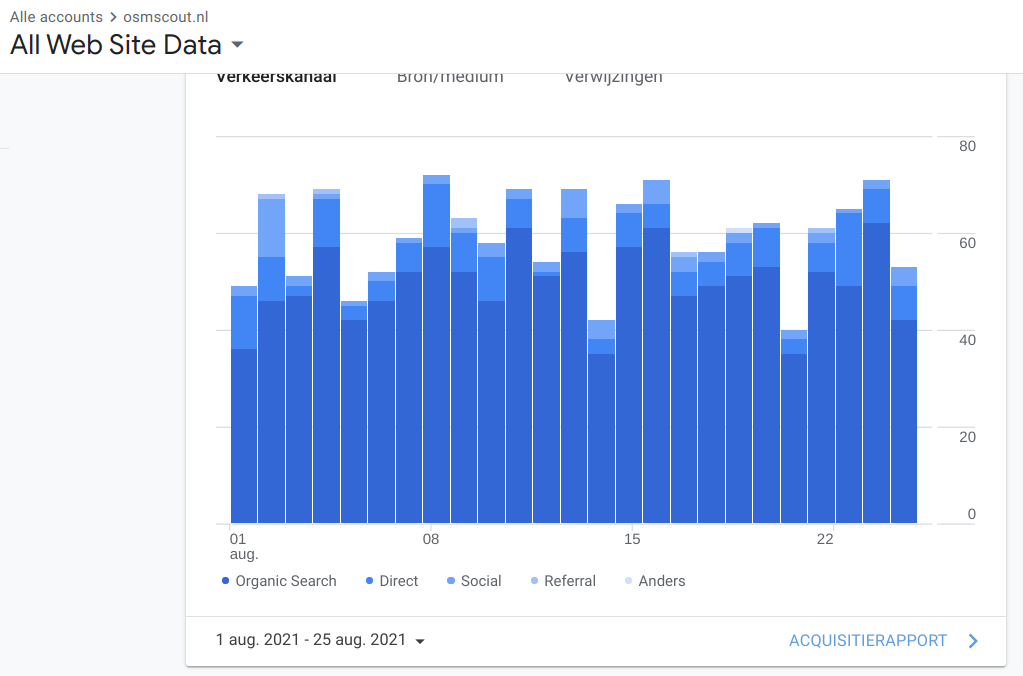This screenshot has height=676, width=1023.
Task: Click the 20 axis value label
Action: [968, 437]
